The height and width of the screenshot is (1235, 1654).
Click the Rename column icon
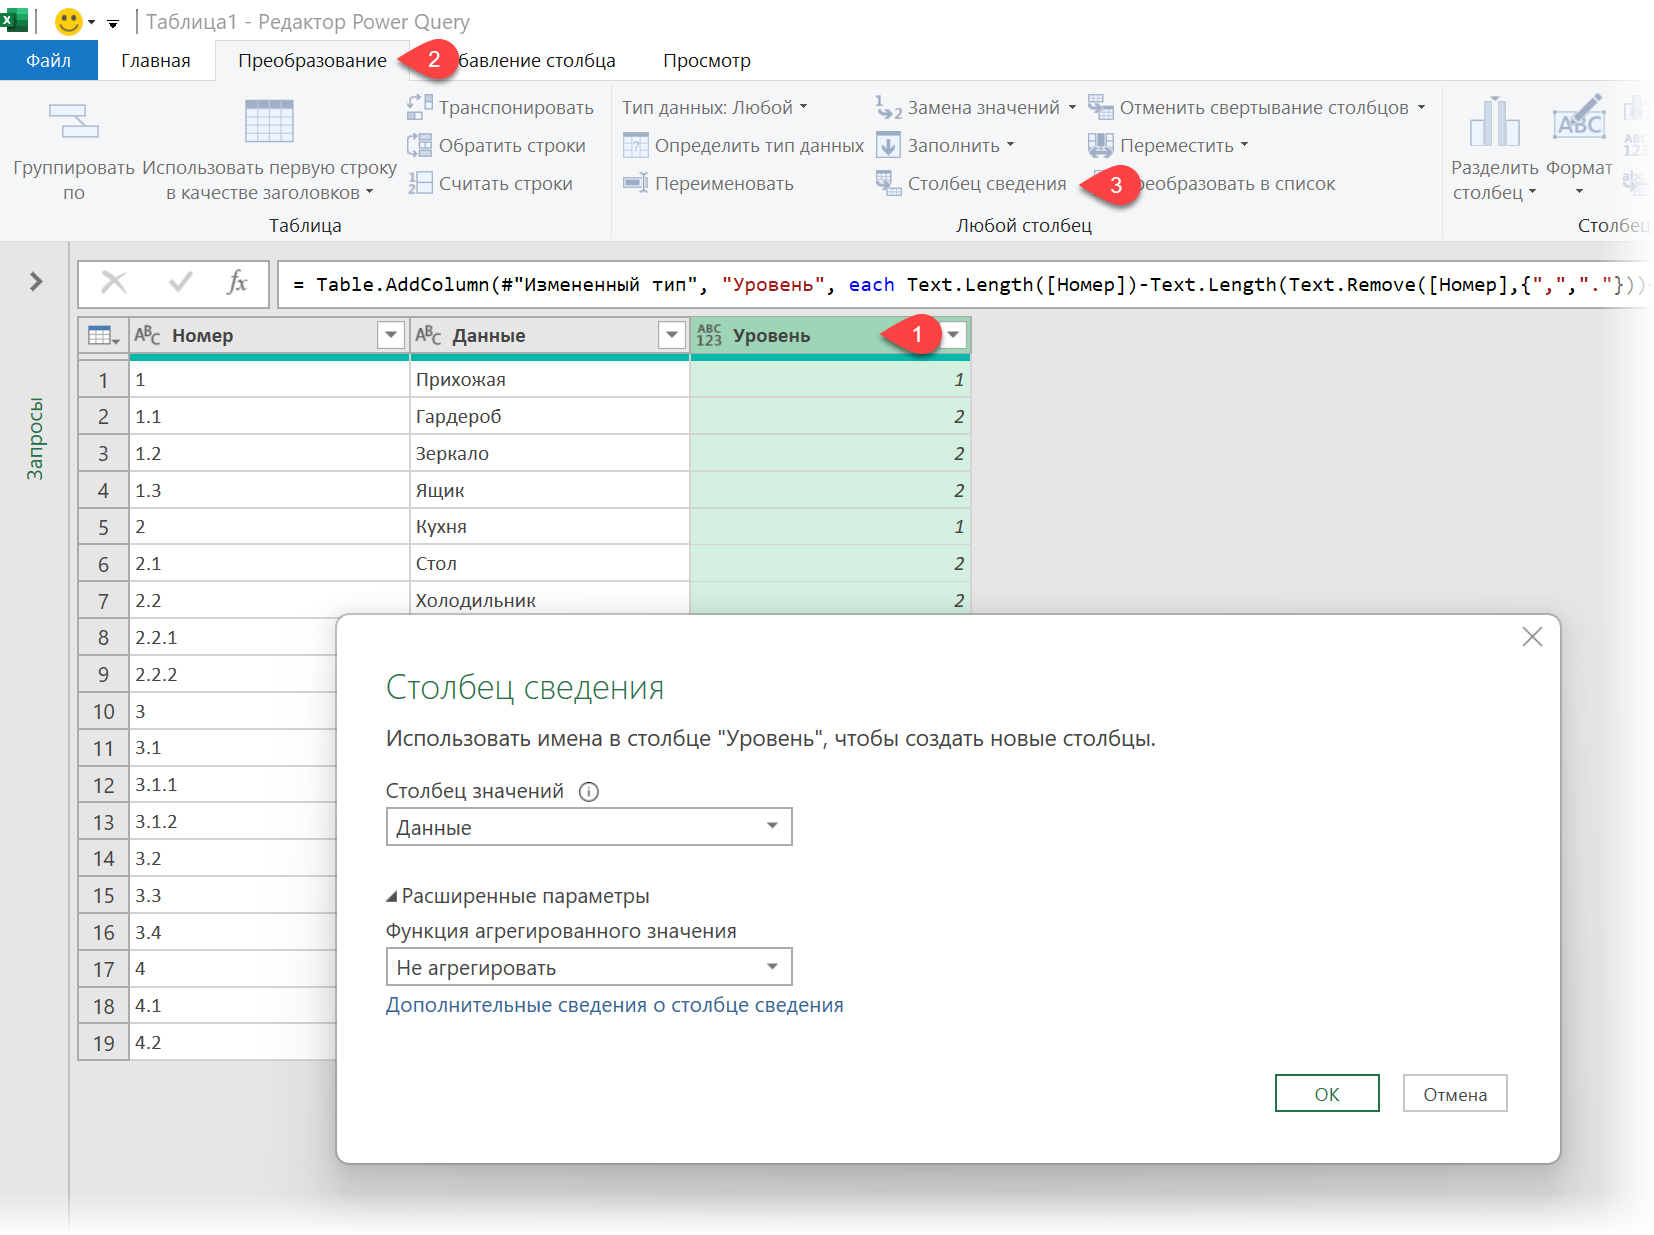tap(636, 183)
